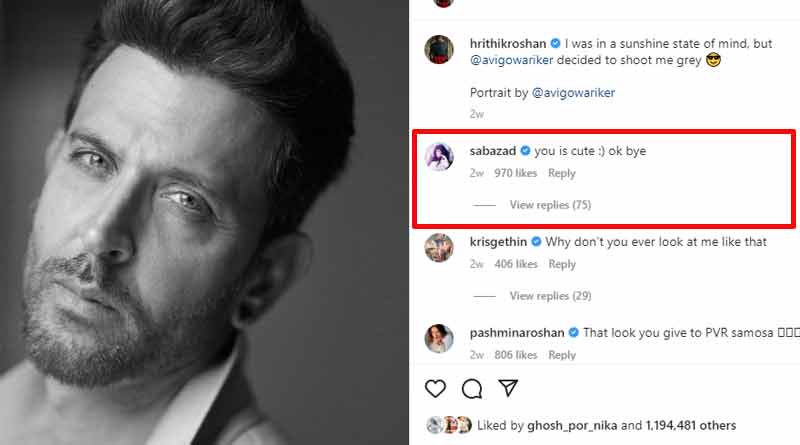Expand View replies (75) under sabazad
The width and height of the screenshot is (800, 445).
[550, 205]
